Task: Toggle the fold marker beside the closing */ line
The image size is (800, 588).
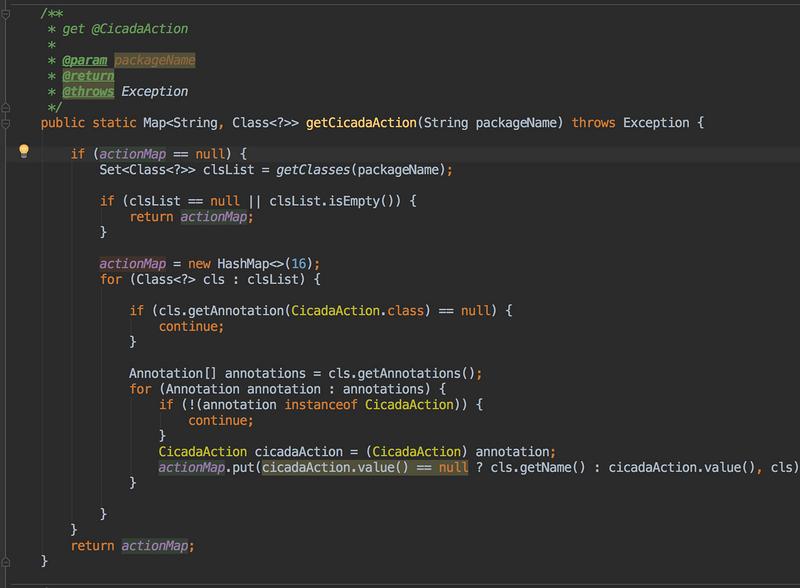Action: (x=6, y=108)
